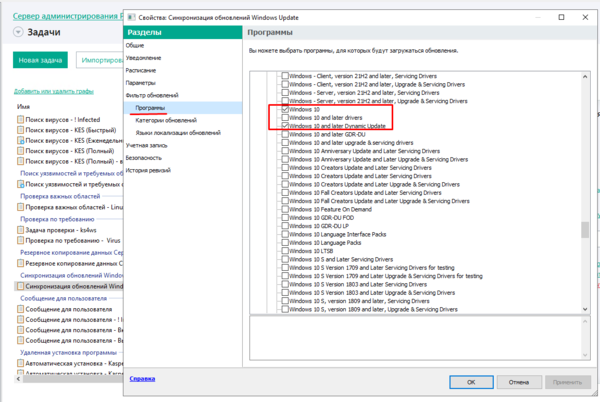Viewport: 600px width, 402px height.
Task: Open the Справка help link
Action: coord(142,379)
